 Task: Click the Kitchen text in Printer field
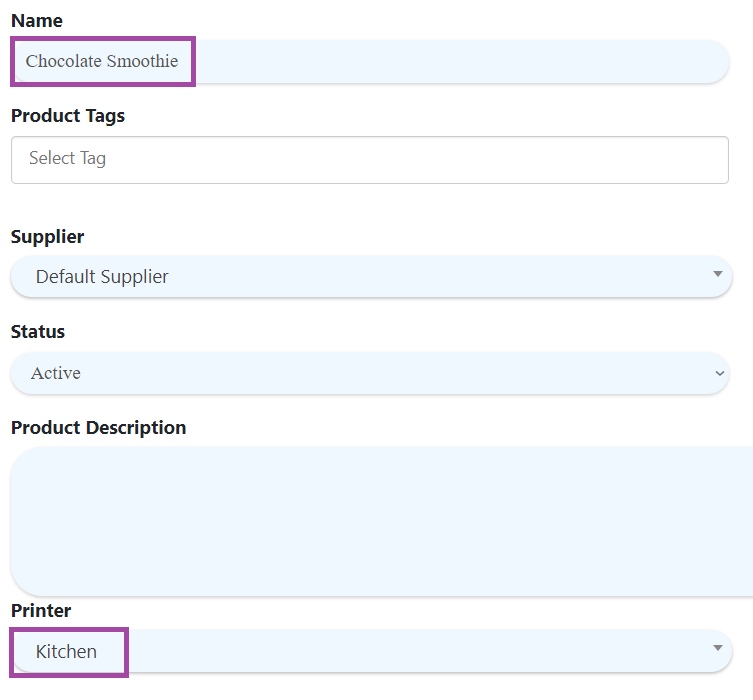(x=66, y=652)
